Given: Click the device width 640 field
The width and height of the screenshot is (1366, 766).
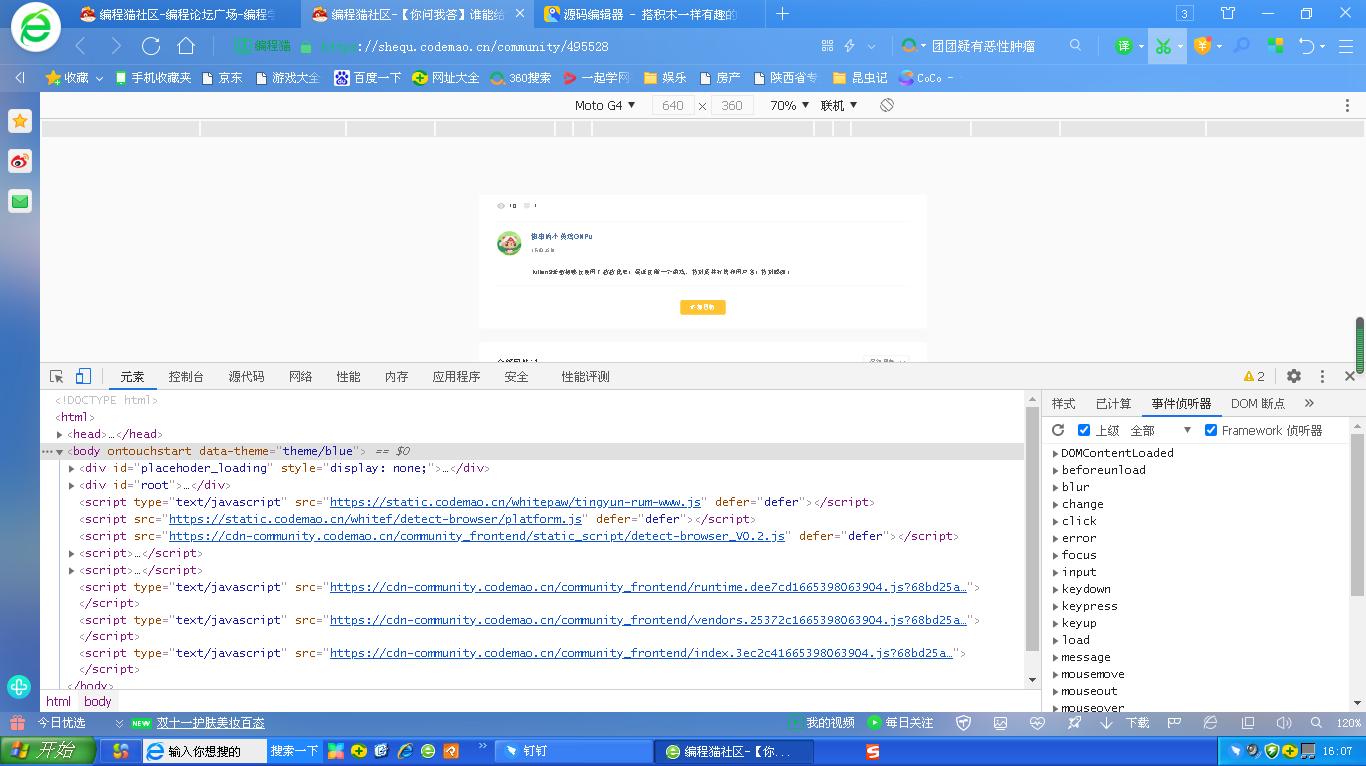Looking at the screenshot, I should 673,105.
